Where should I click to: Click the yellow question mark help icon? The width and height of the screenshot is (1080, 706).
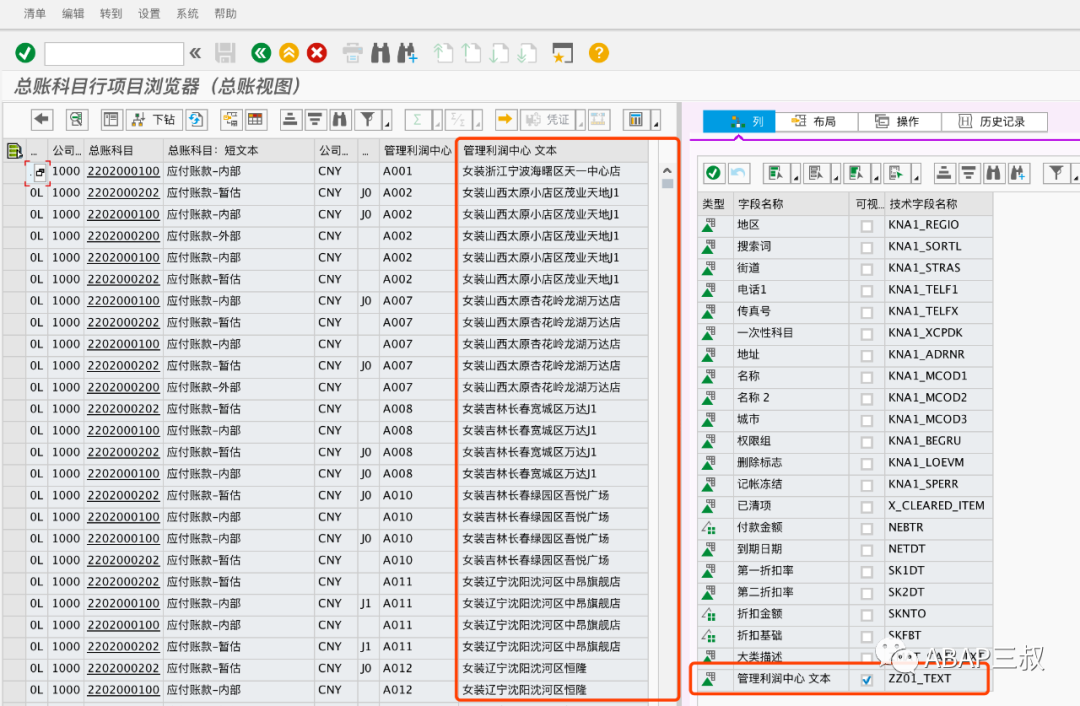point(599,53)
